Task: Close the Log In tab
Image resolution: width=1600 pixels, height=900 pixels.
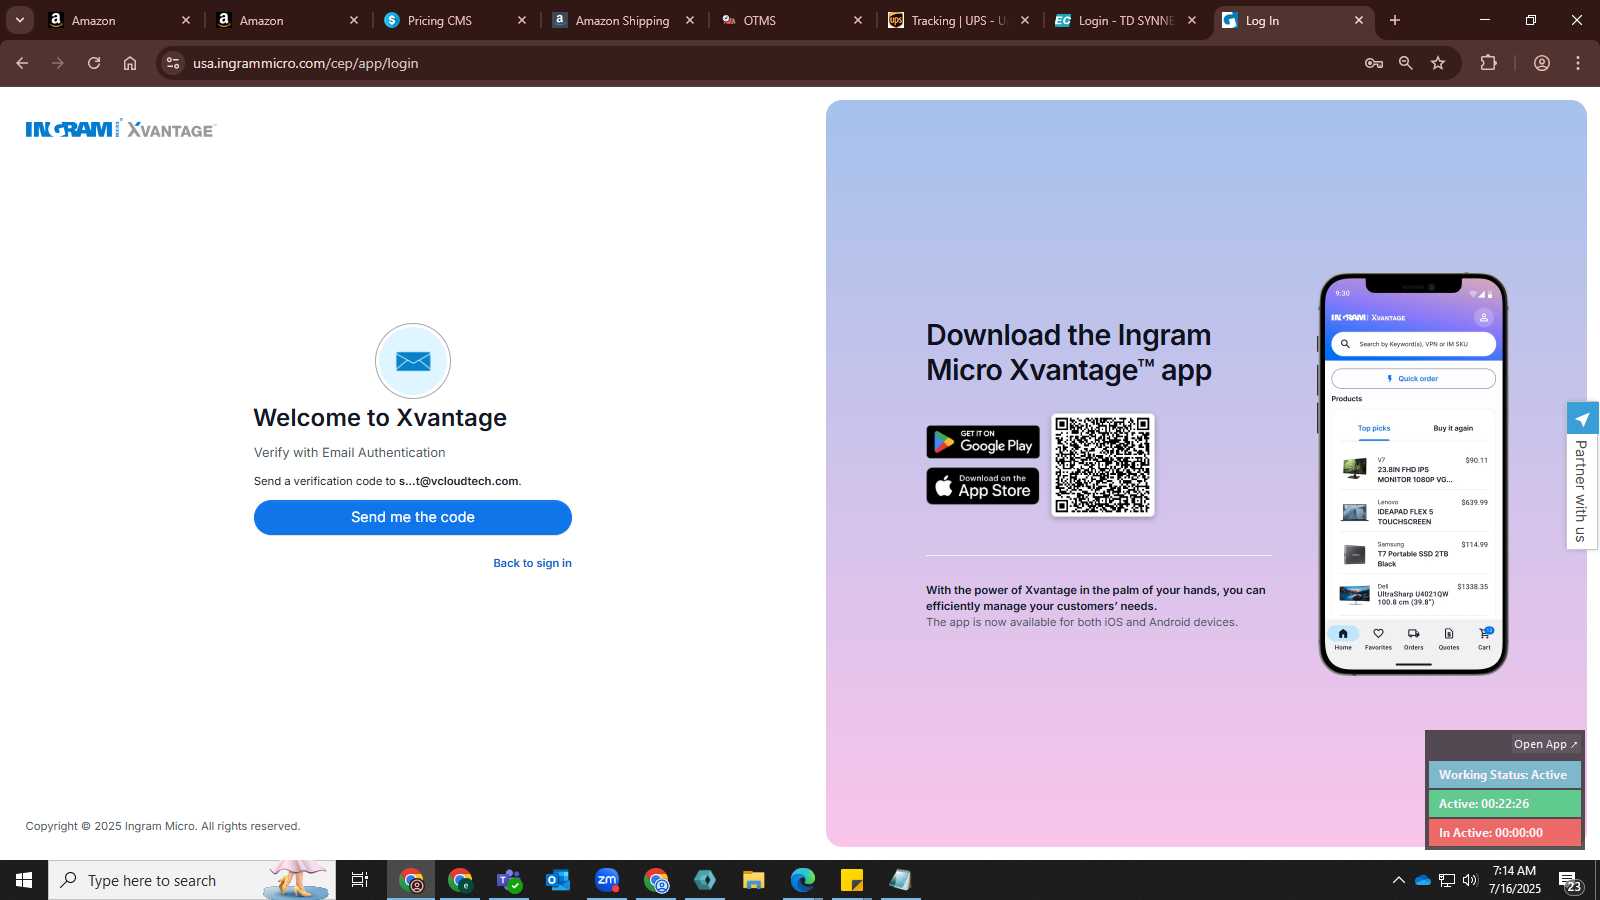Action: pos(1358,20)
